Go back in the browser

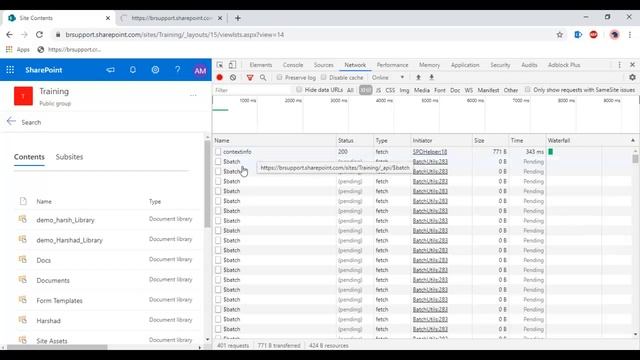(x=9, y=35)
